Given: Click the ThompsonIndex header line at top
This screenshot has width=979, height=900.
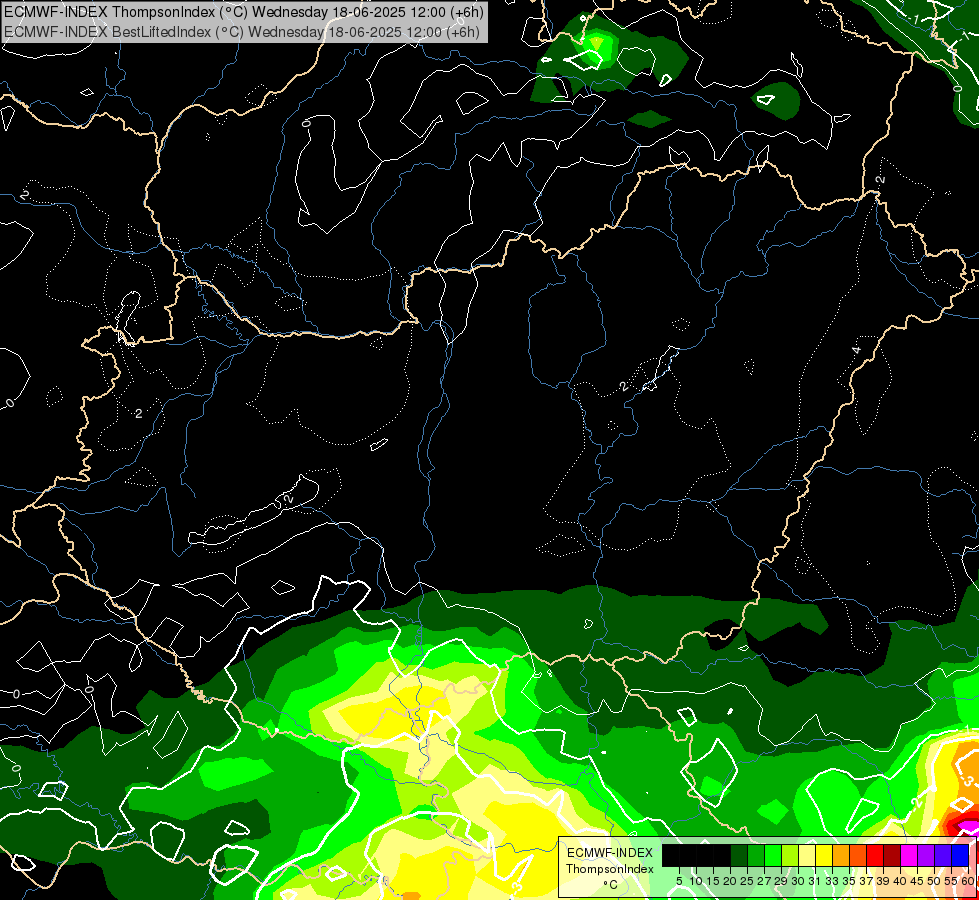Looking at the screenshot, I should (244, 12).
